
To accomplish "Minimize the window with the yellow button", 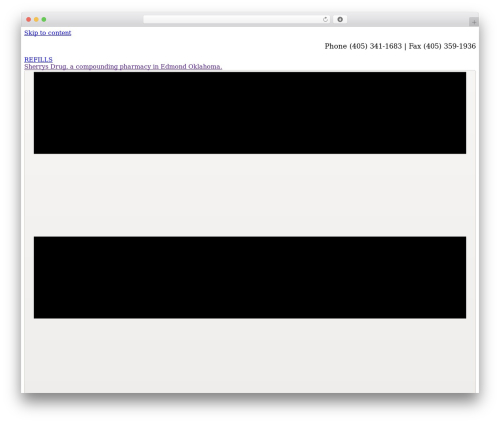I will pyautogui.click(x=36, y=19).
